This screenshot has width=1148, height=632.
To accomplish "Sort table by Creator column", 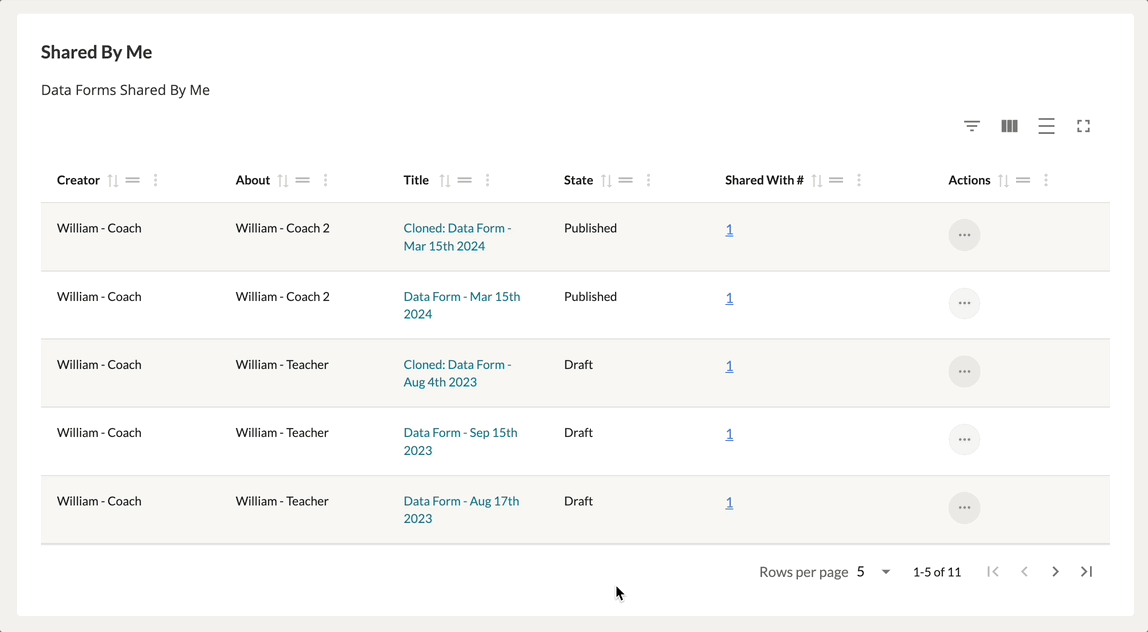I will coord(113,181).
